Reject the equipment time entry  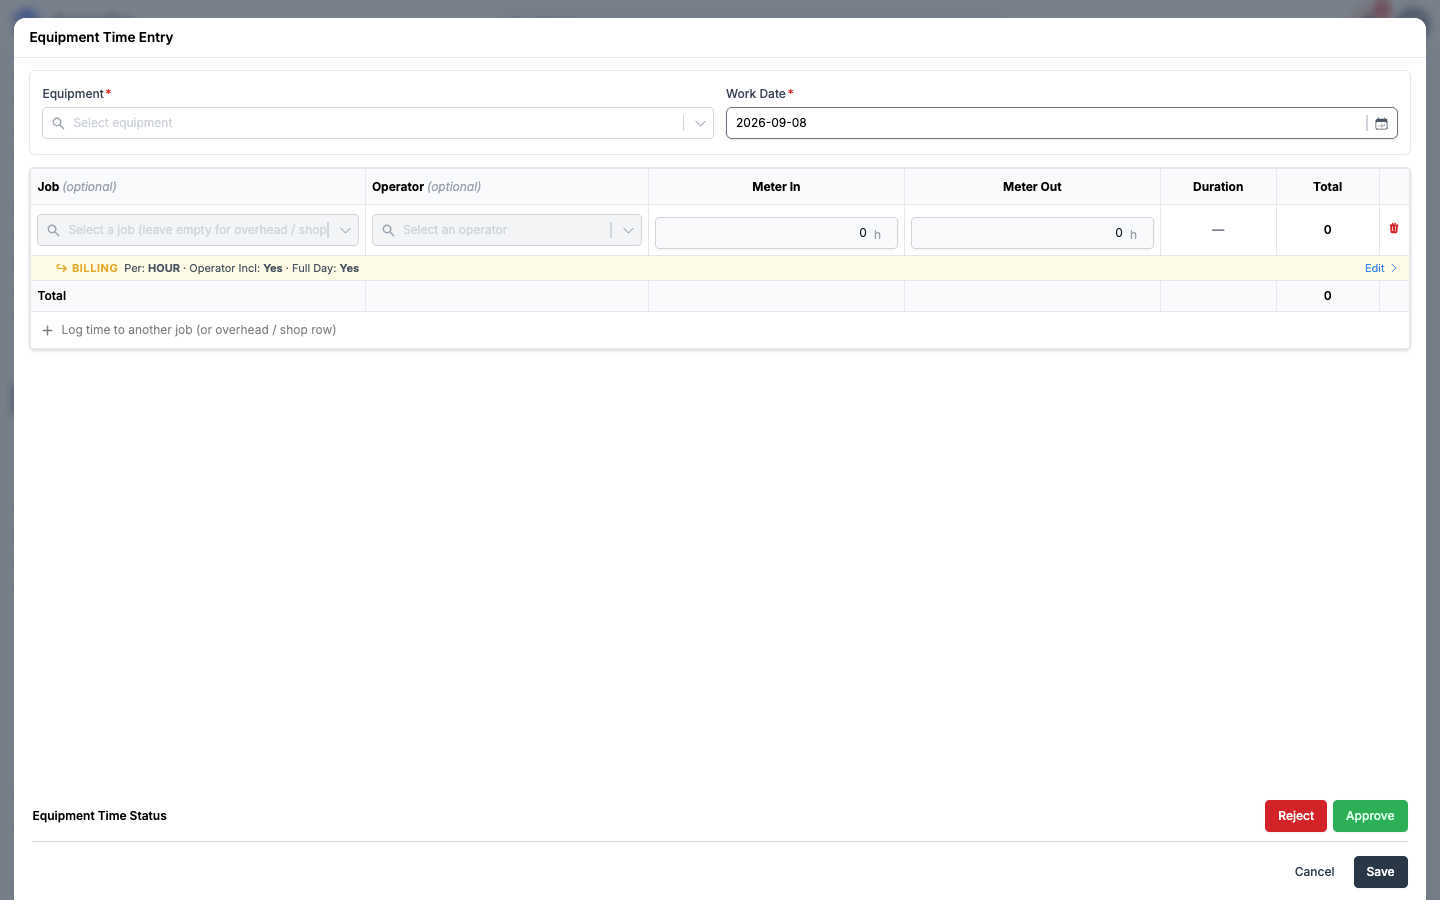pyautogui.click(x=1296, y=816)
